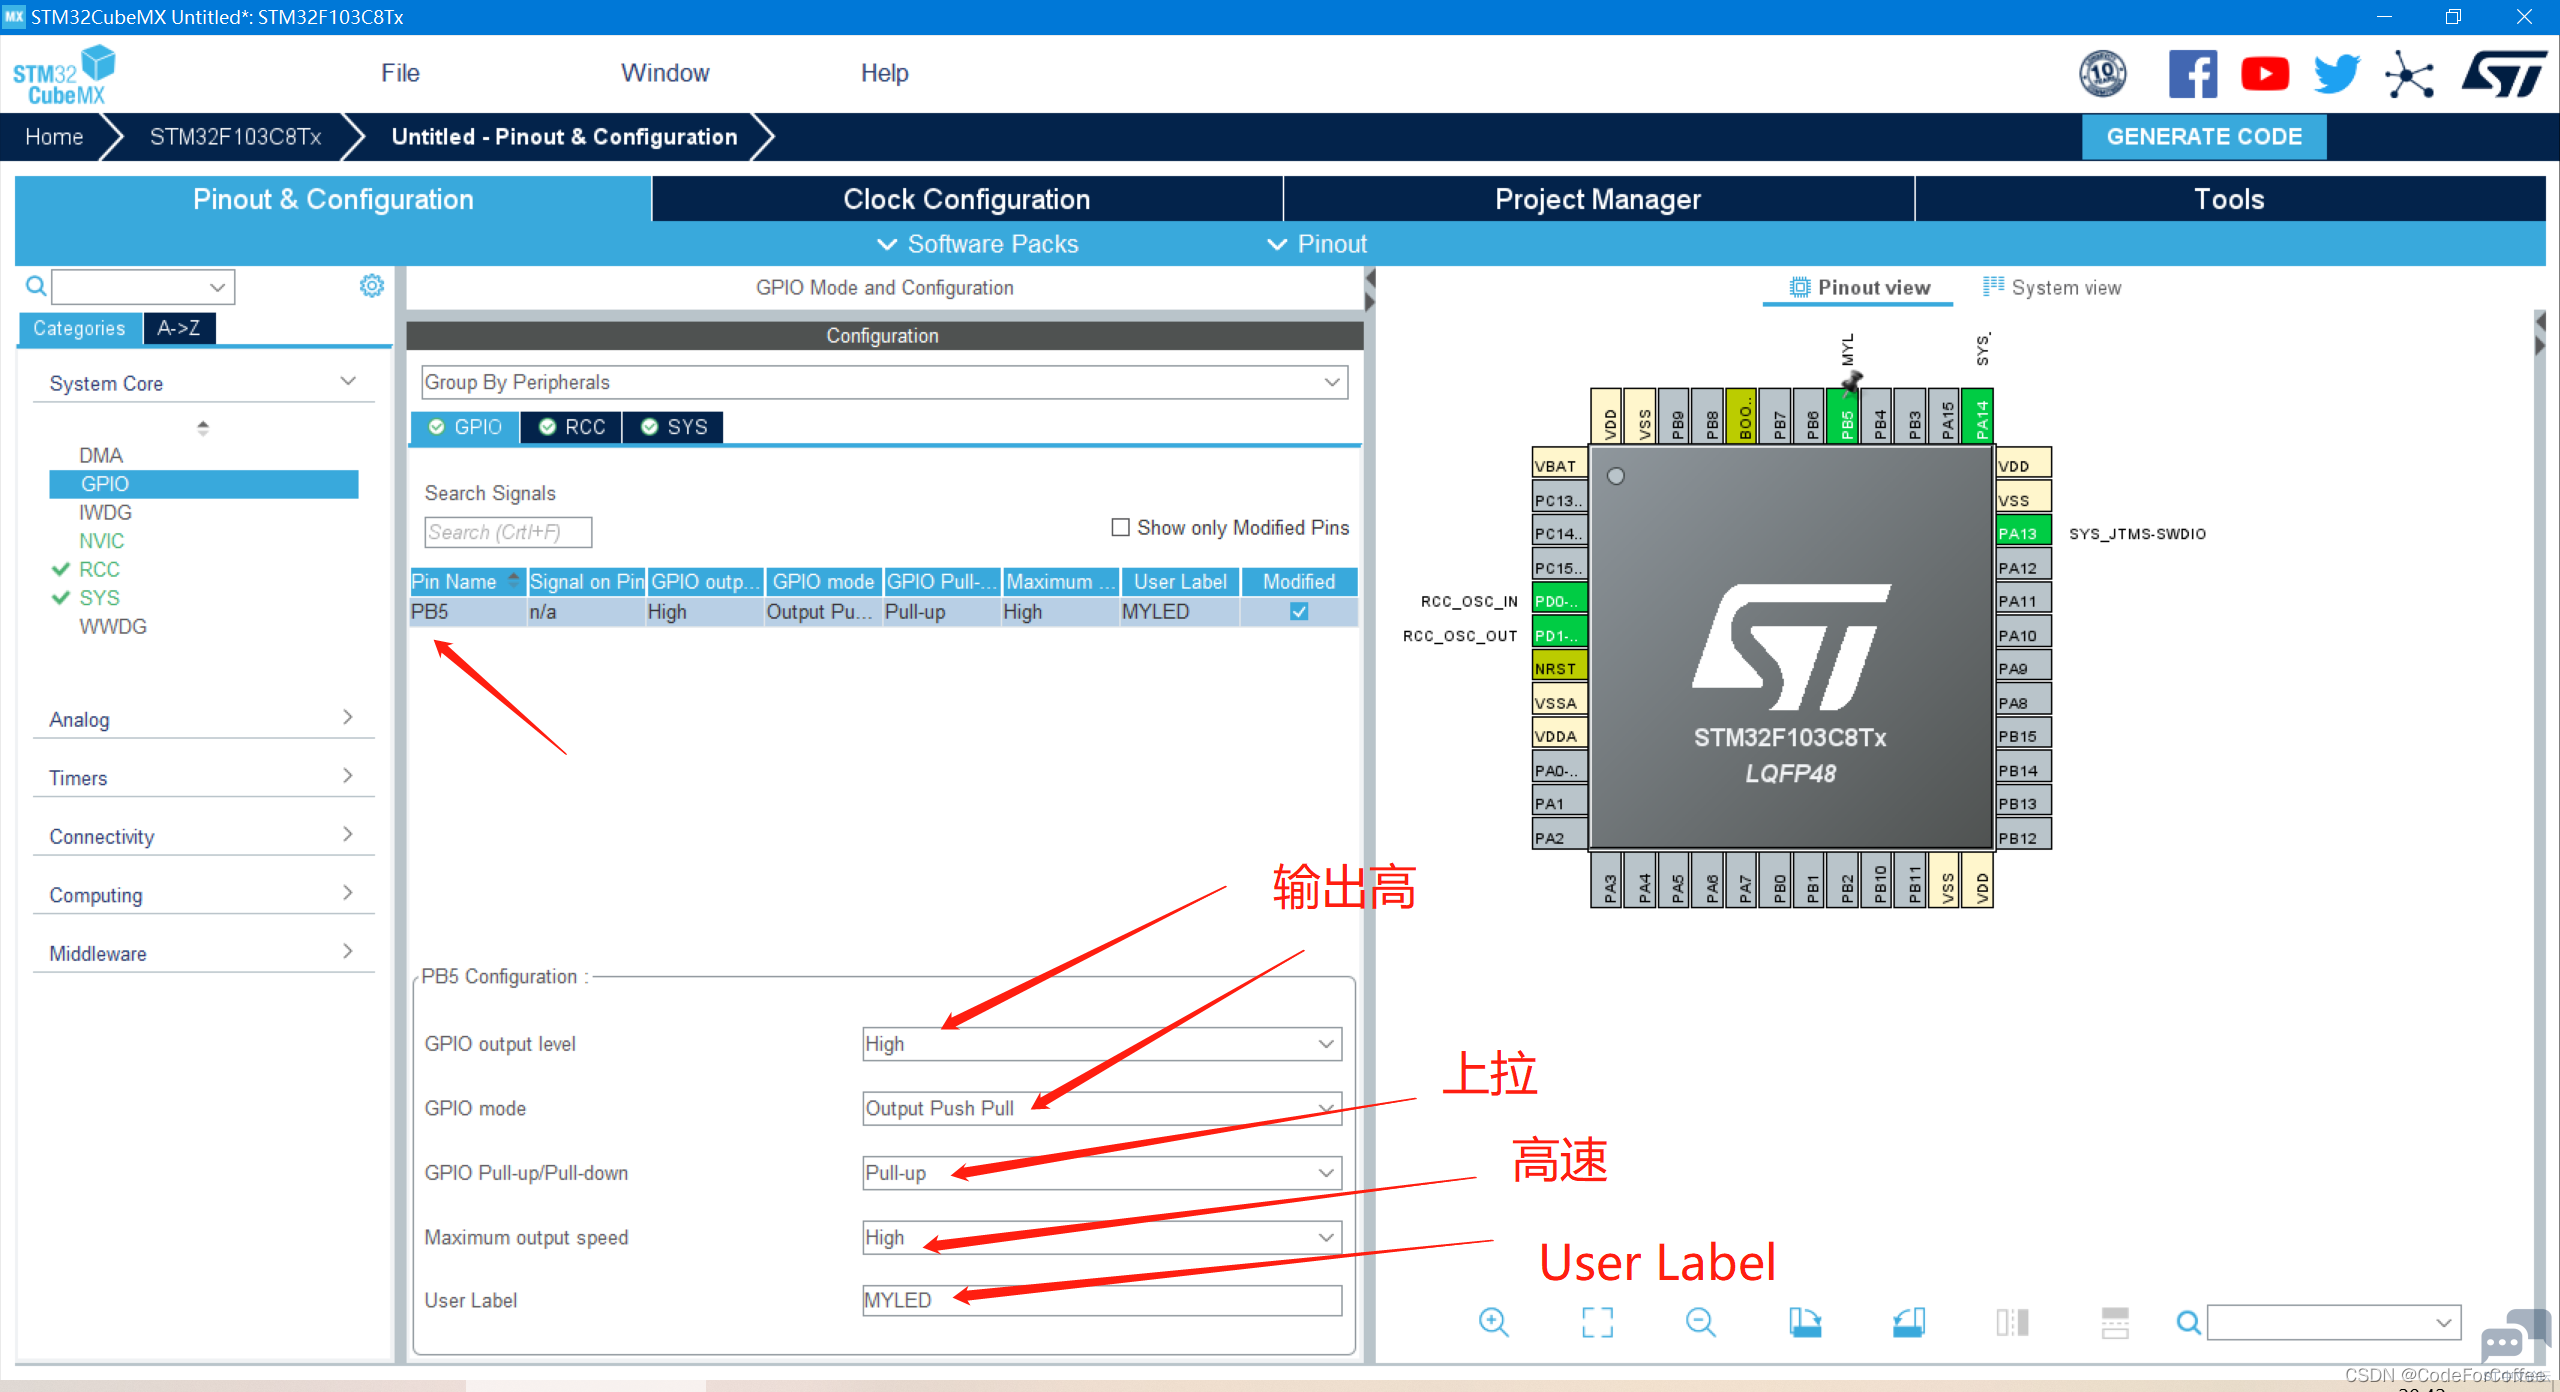Open the ST Facebook page icon
The width and height of the screenshot is (2560, 1392).
2192,74
